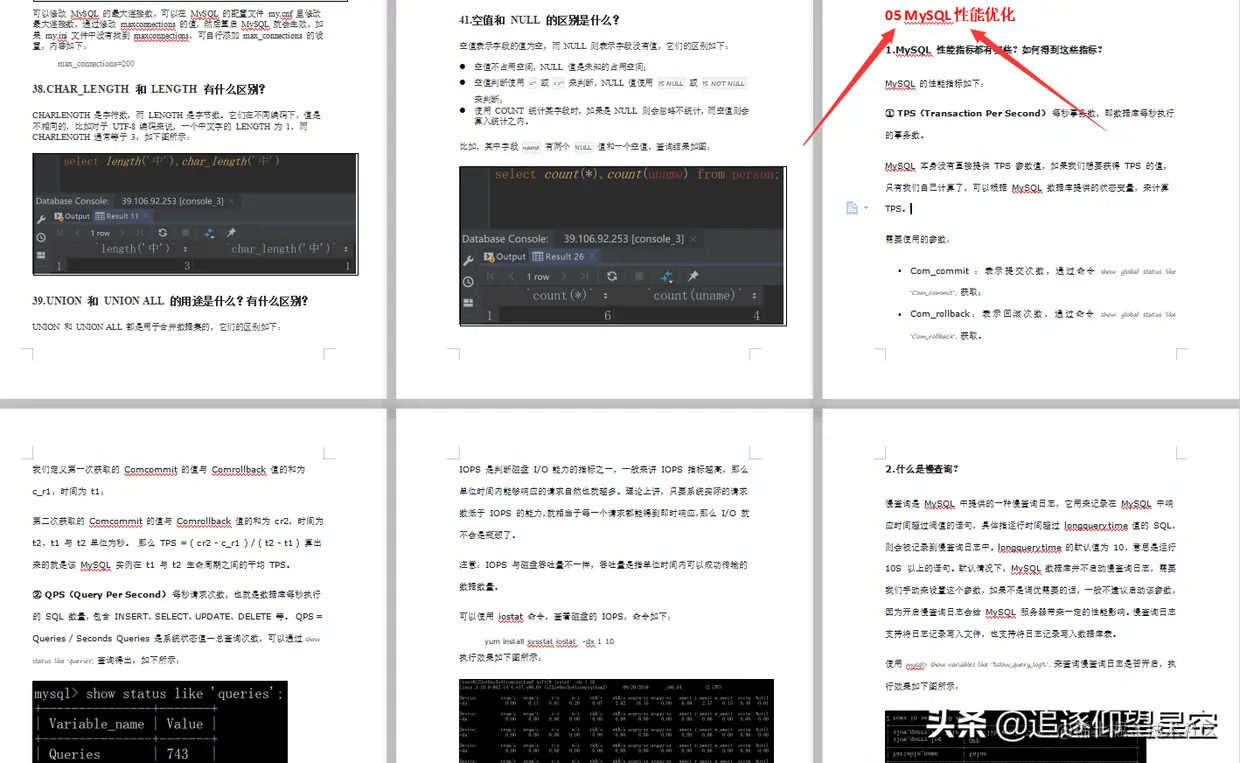
Task: Click the pin icon in the Result 11 toolbar
Action: coord(232,233)
